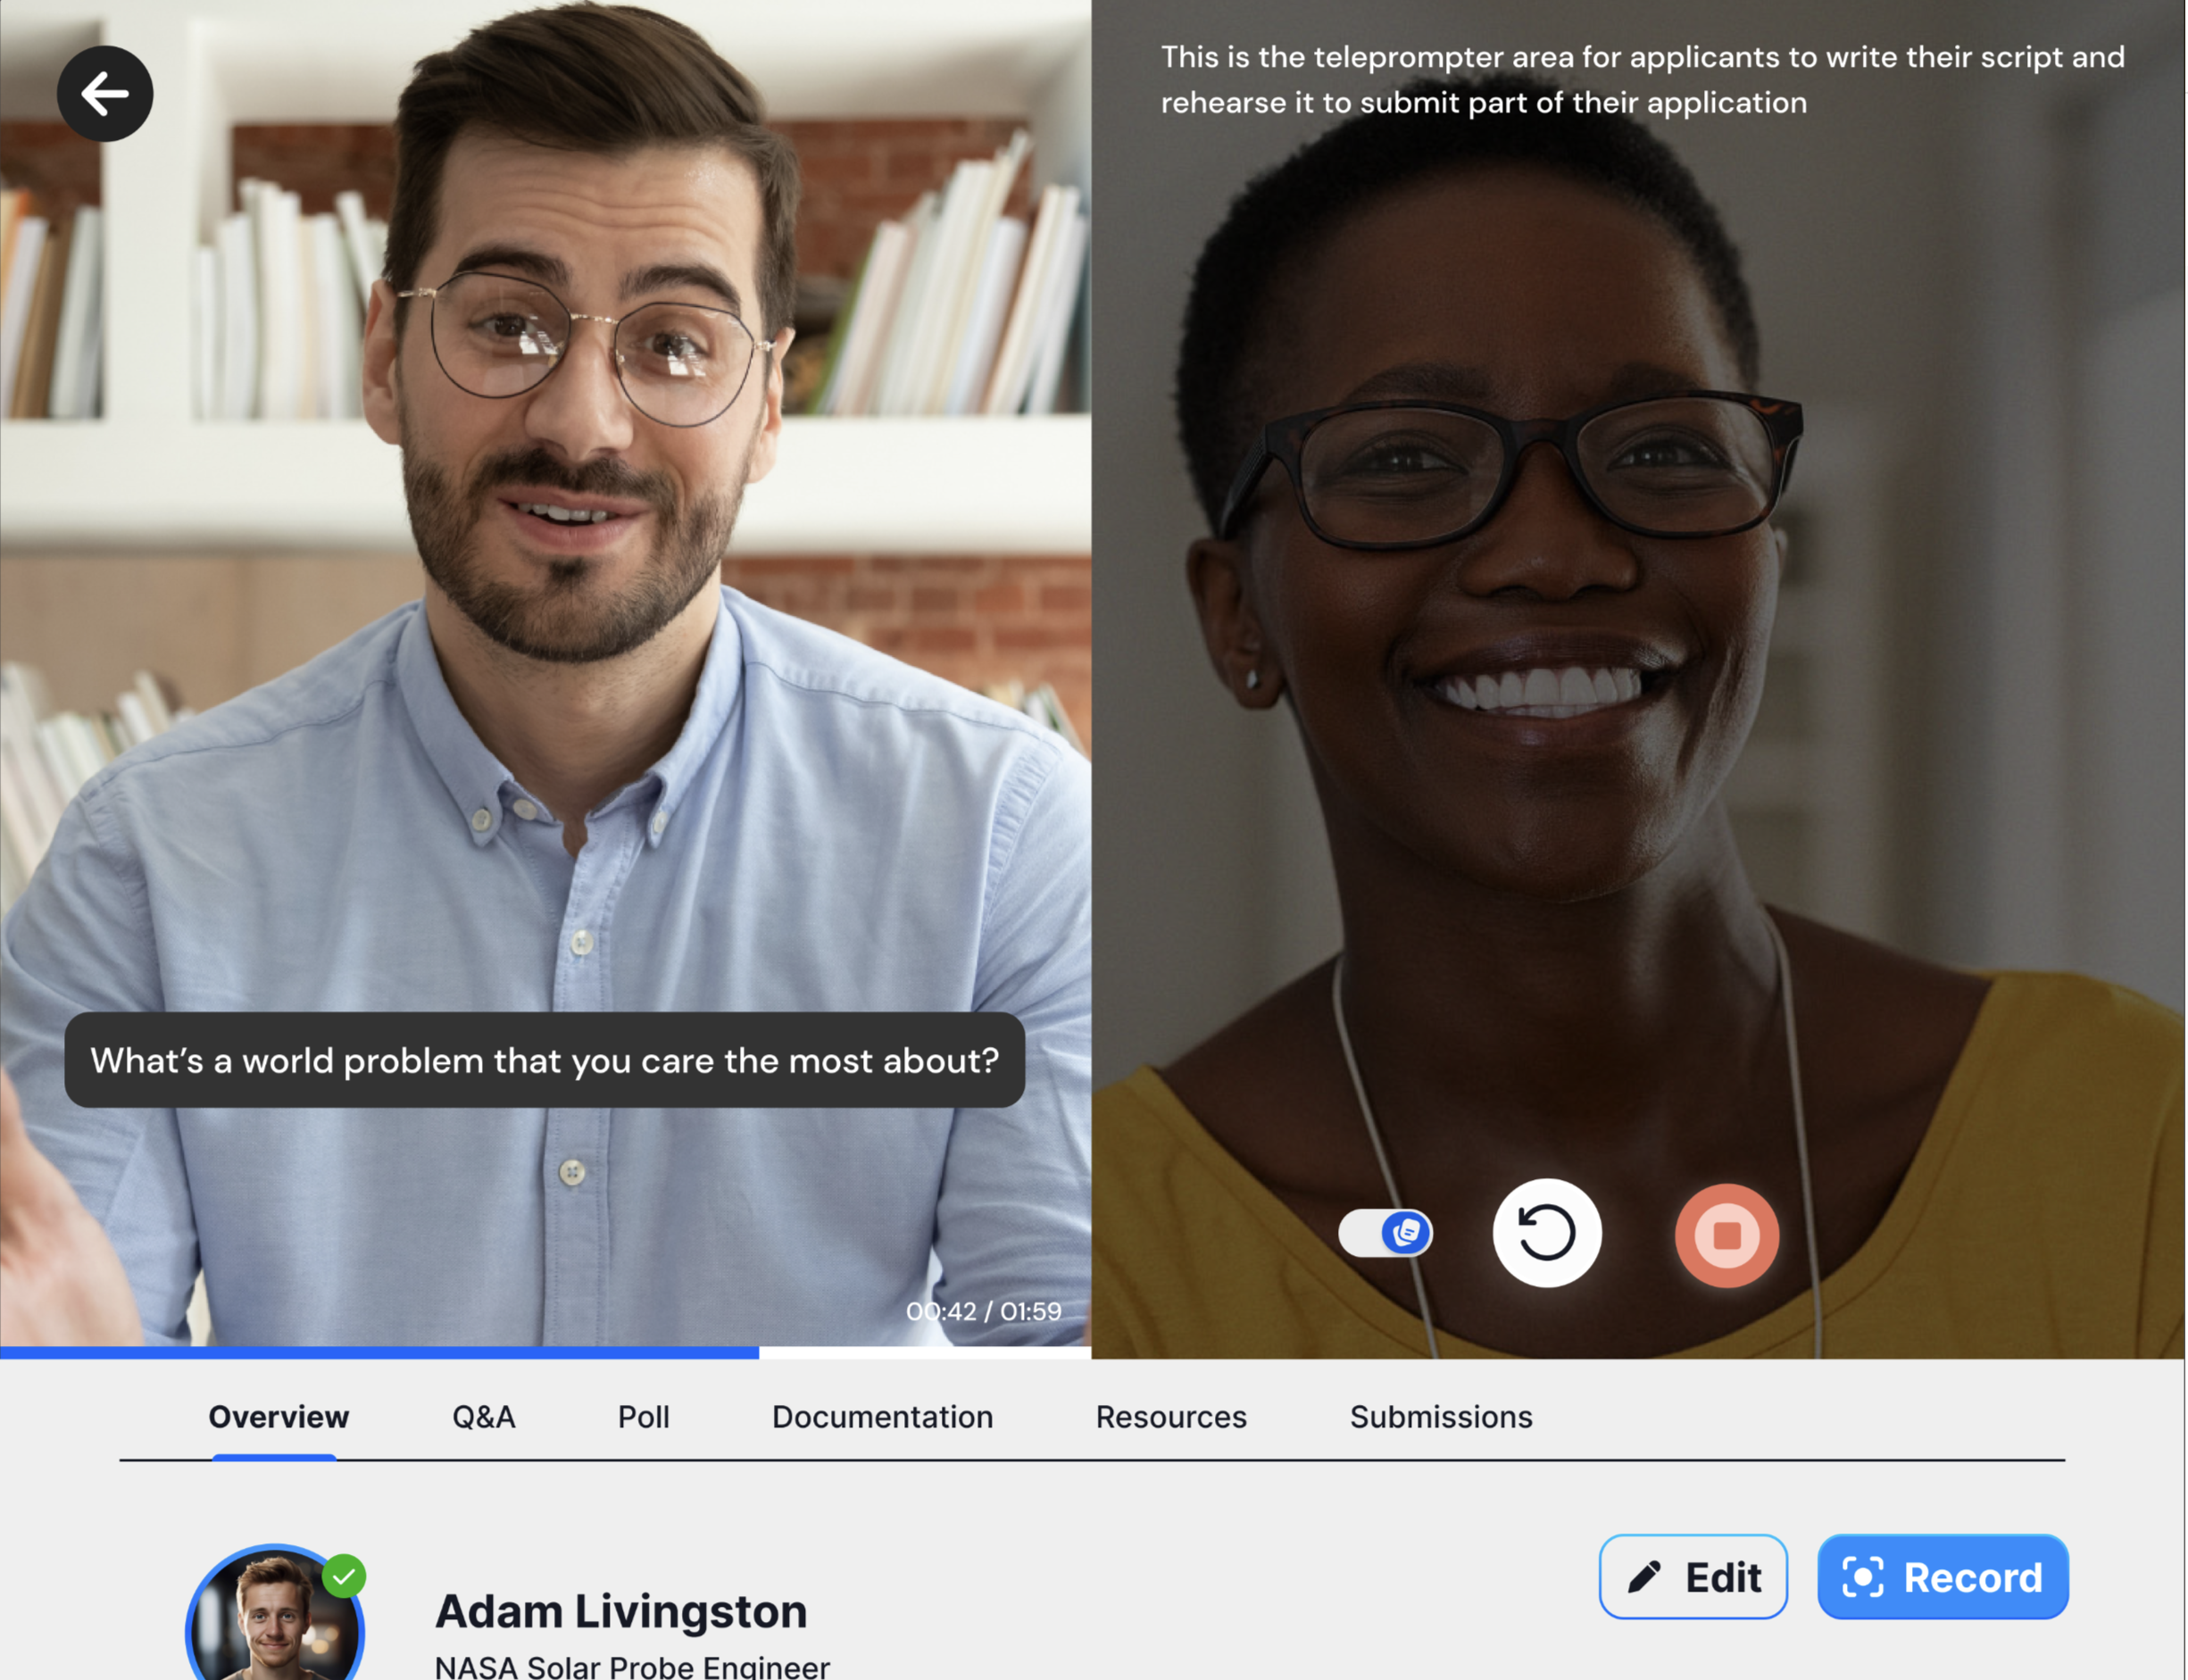Switch to the Q&A tab
2188x1680 pixels.
click(x=483, y=1417)
